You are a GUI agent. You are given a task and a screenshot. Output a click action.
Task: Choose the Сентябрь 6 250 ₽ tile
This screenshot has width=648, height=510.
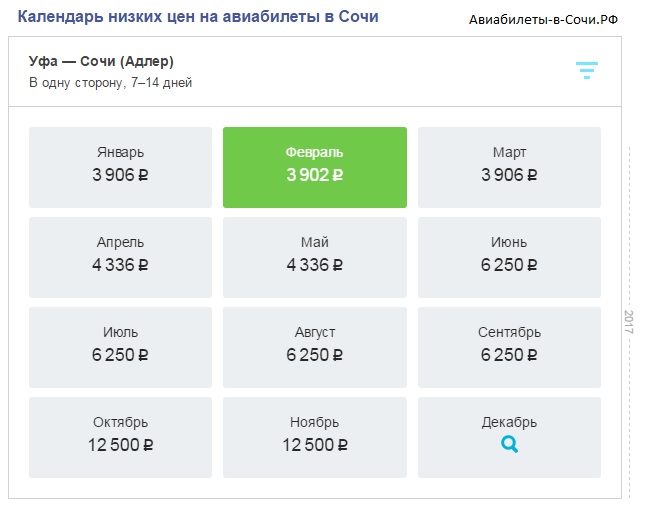pyautogui.click(x=509, y=347)
